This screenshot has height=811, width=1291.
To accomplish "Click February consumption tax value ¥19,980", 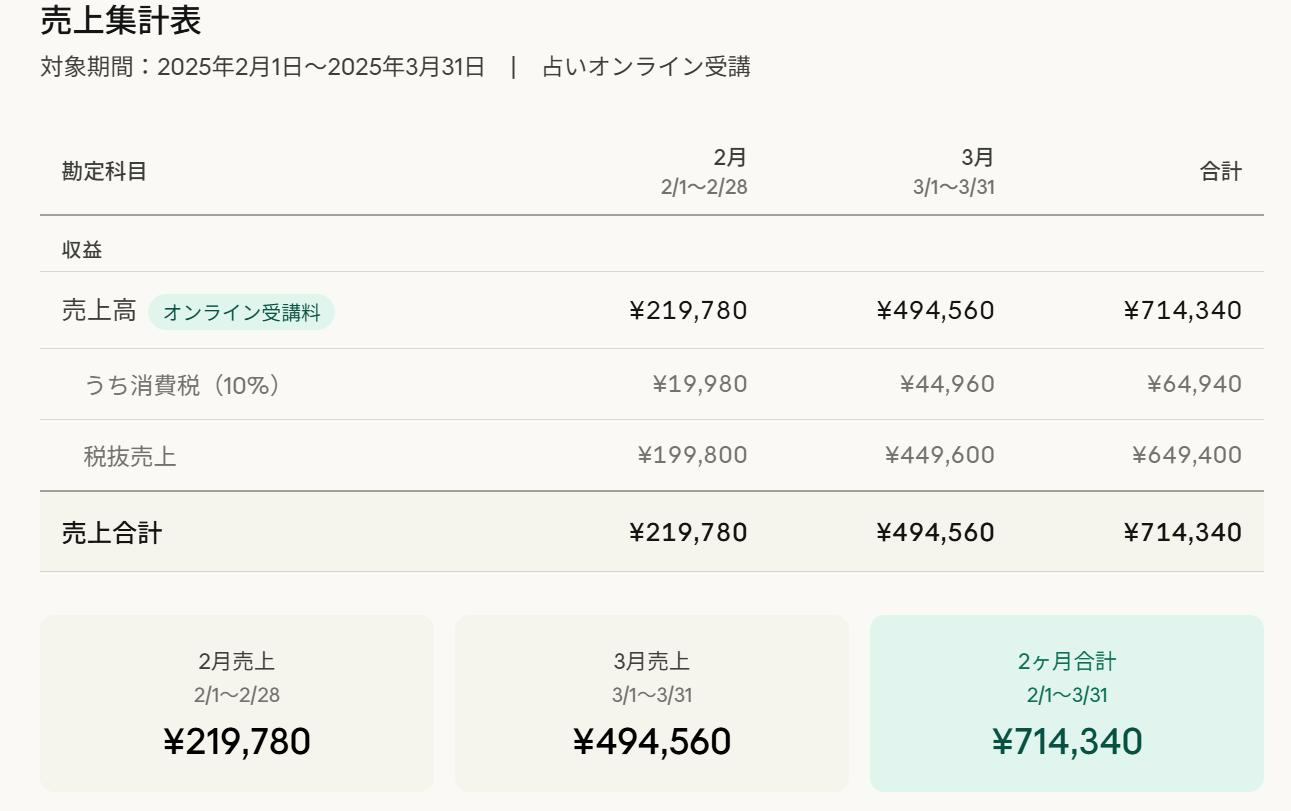I will [699, 385].
